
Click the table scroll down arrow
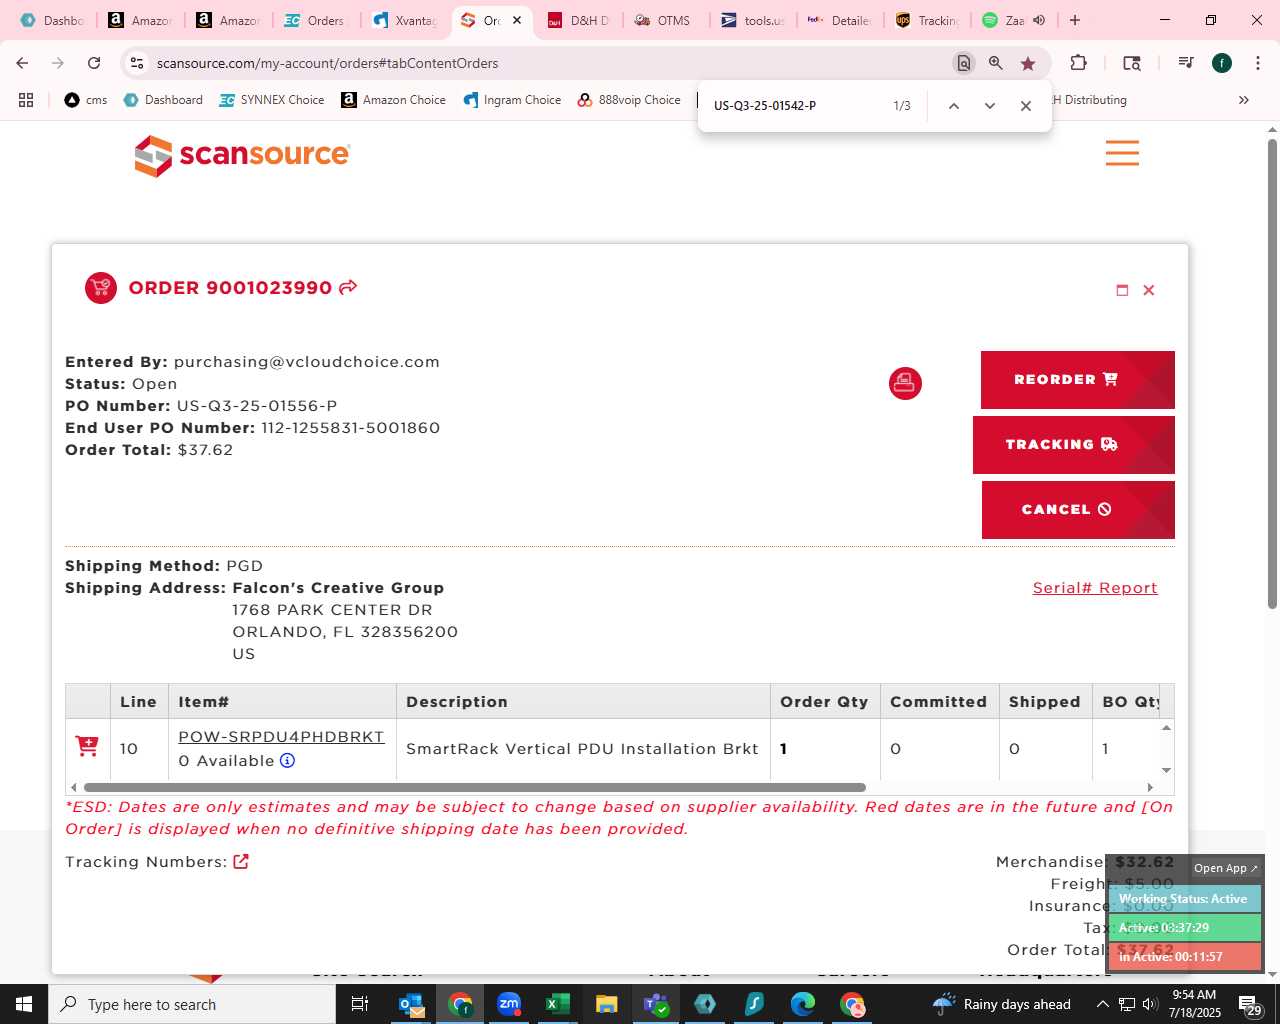[x=1166, y=770]
